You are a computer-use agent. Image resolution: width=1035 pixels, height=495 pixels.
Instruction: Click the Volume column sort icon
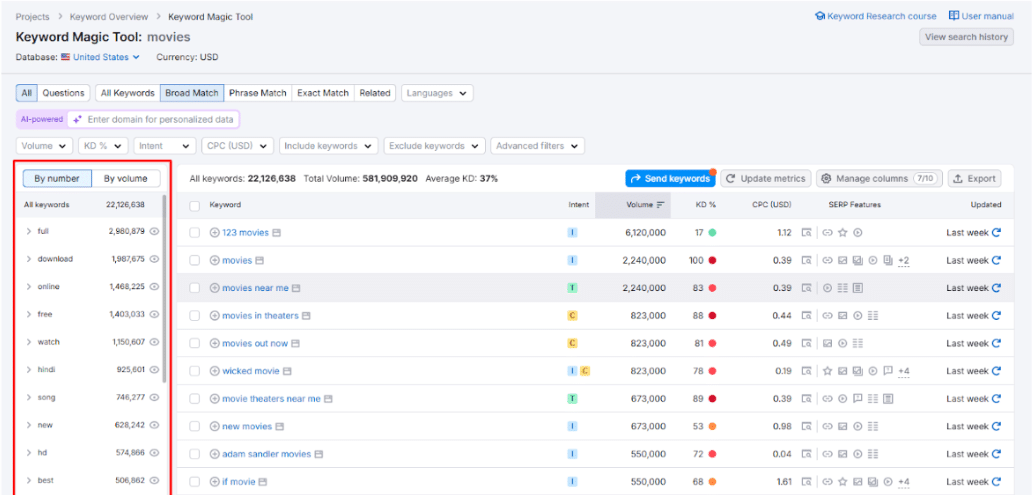(660, 205)
